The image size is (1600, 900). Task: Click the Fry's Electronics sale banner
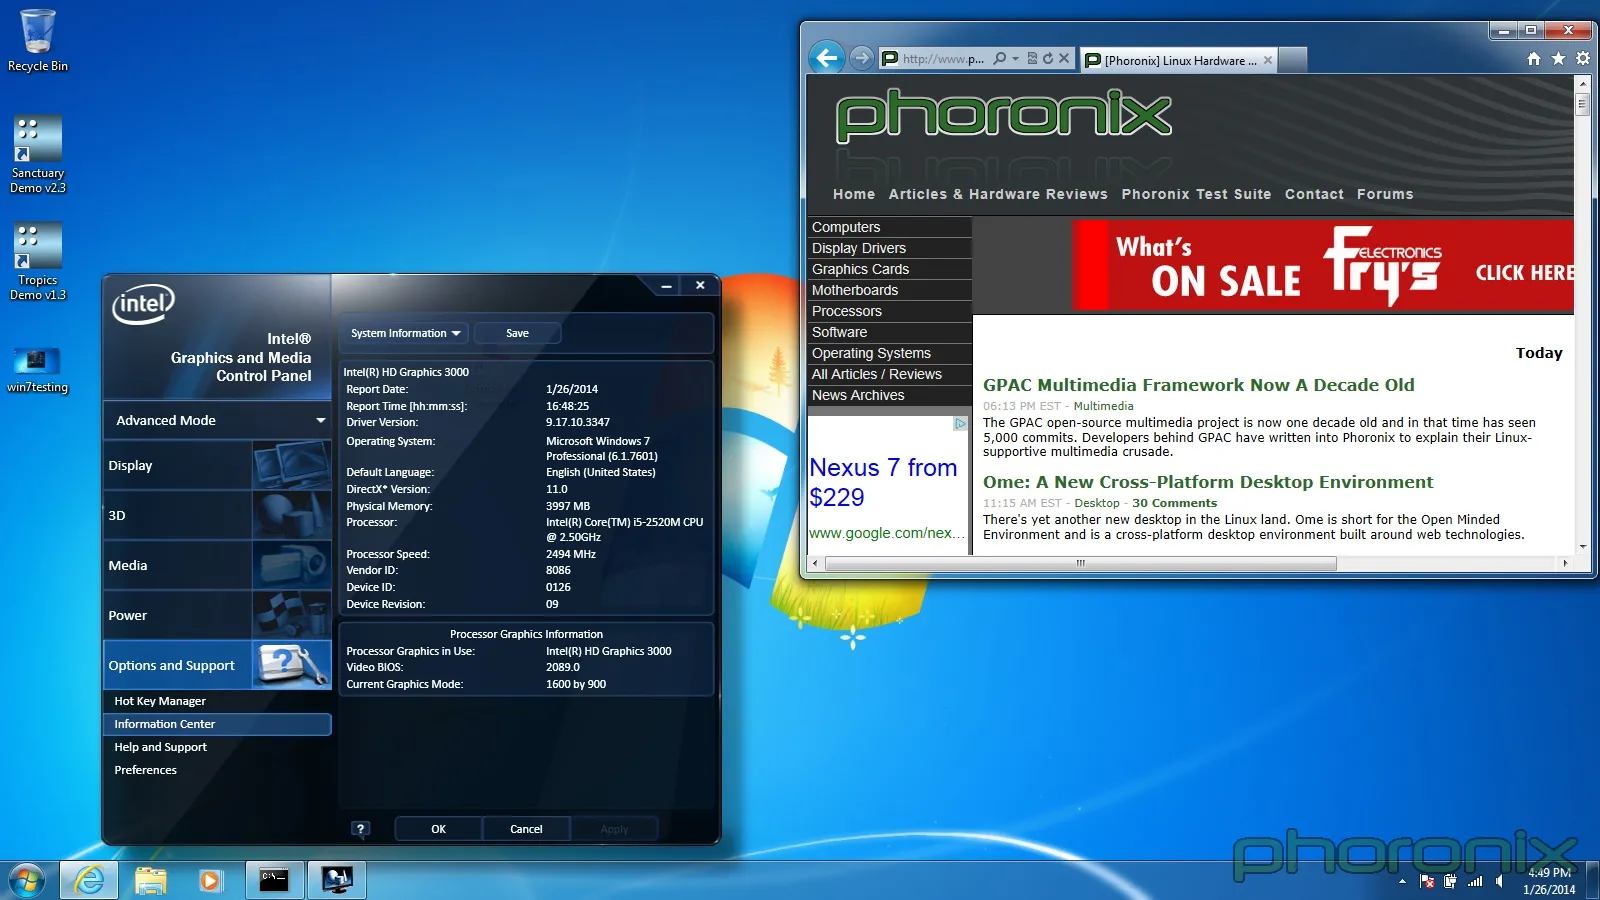[x=1323, y=265]
